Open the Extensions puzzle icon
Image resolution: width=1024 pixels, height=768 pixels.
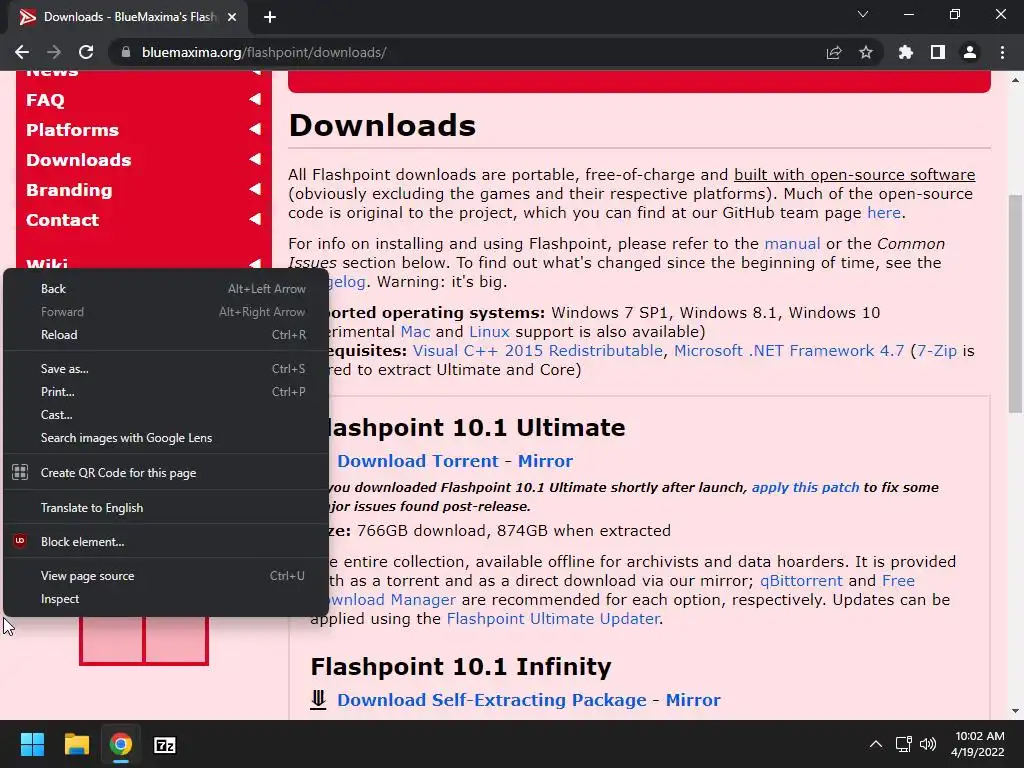coord(906,52)
